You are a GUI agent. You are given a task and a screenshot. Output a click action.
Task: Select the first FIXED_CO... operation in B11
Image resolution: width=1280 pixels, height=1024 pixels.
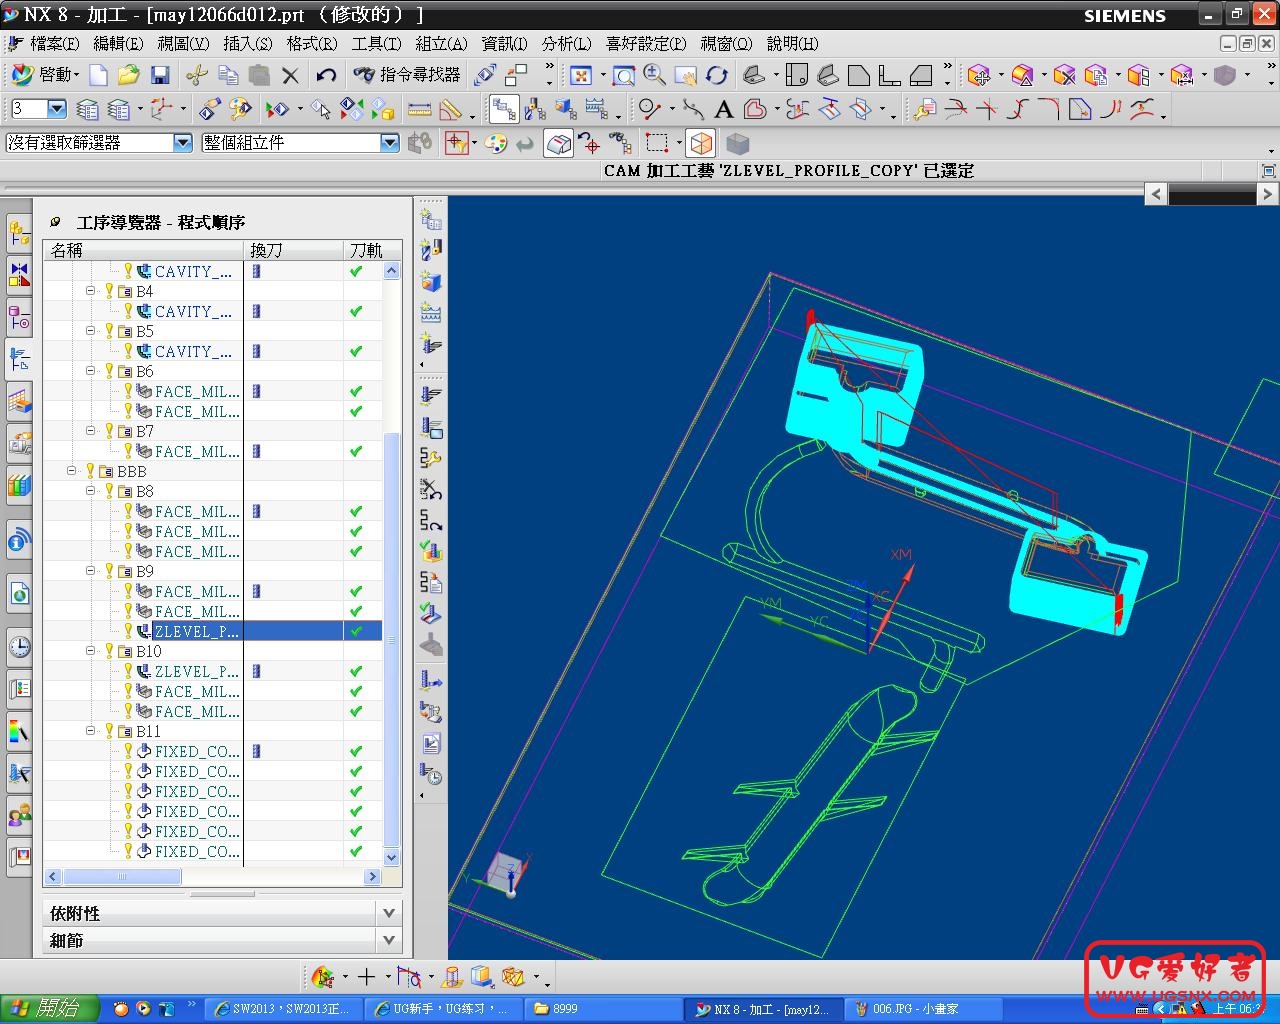[197, 751]
